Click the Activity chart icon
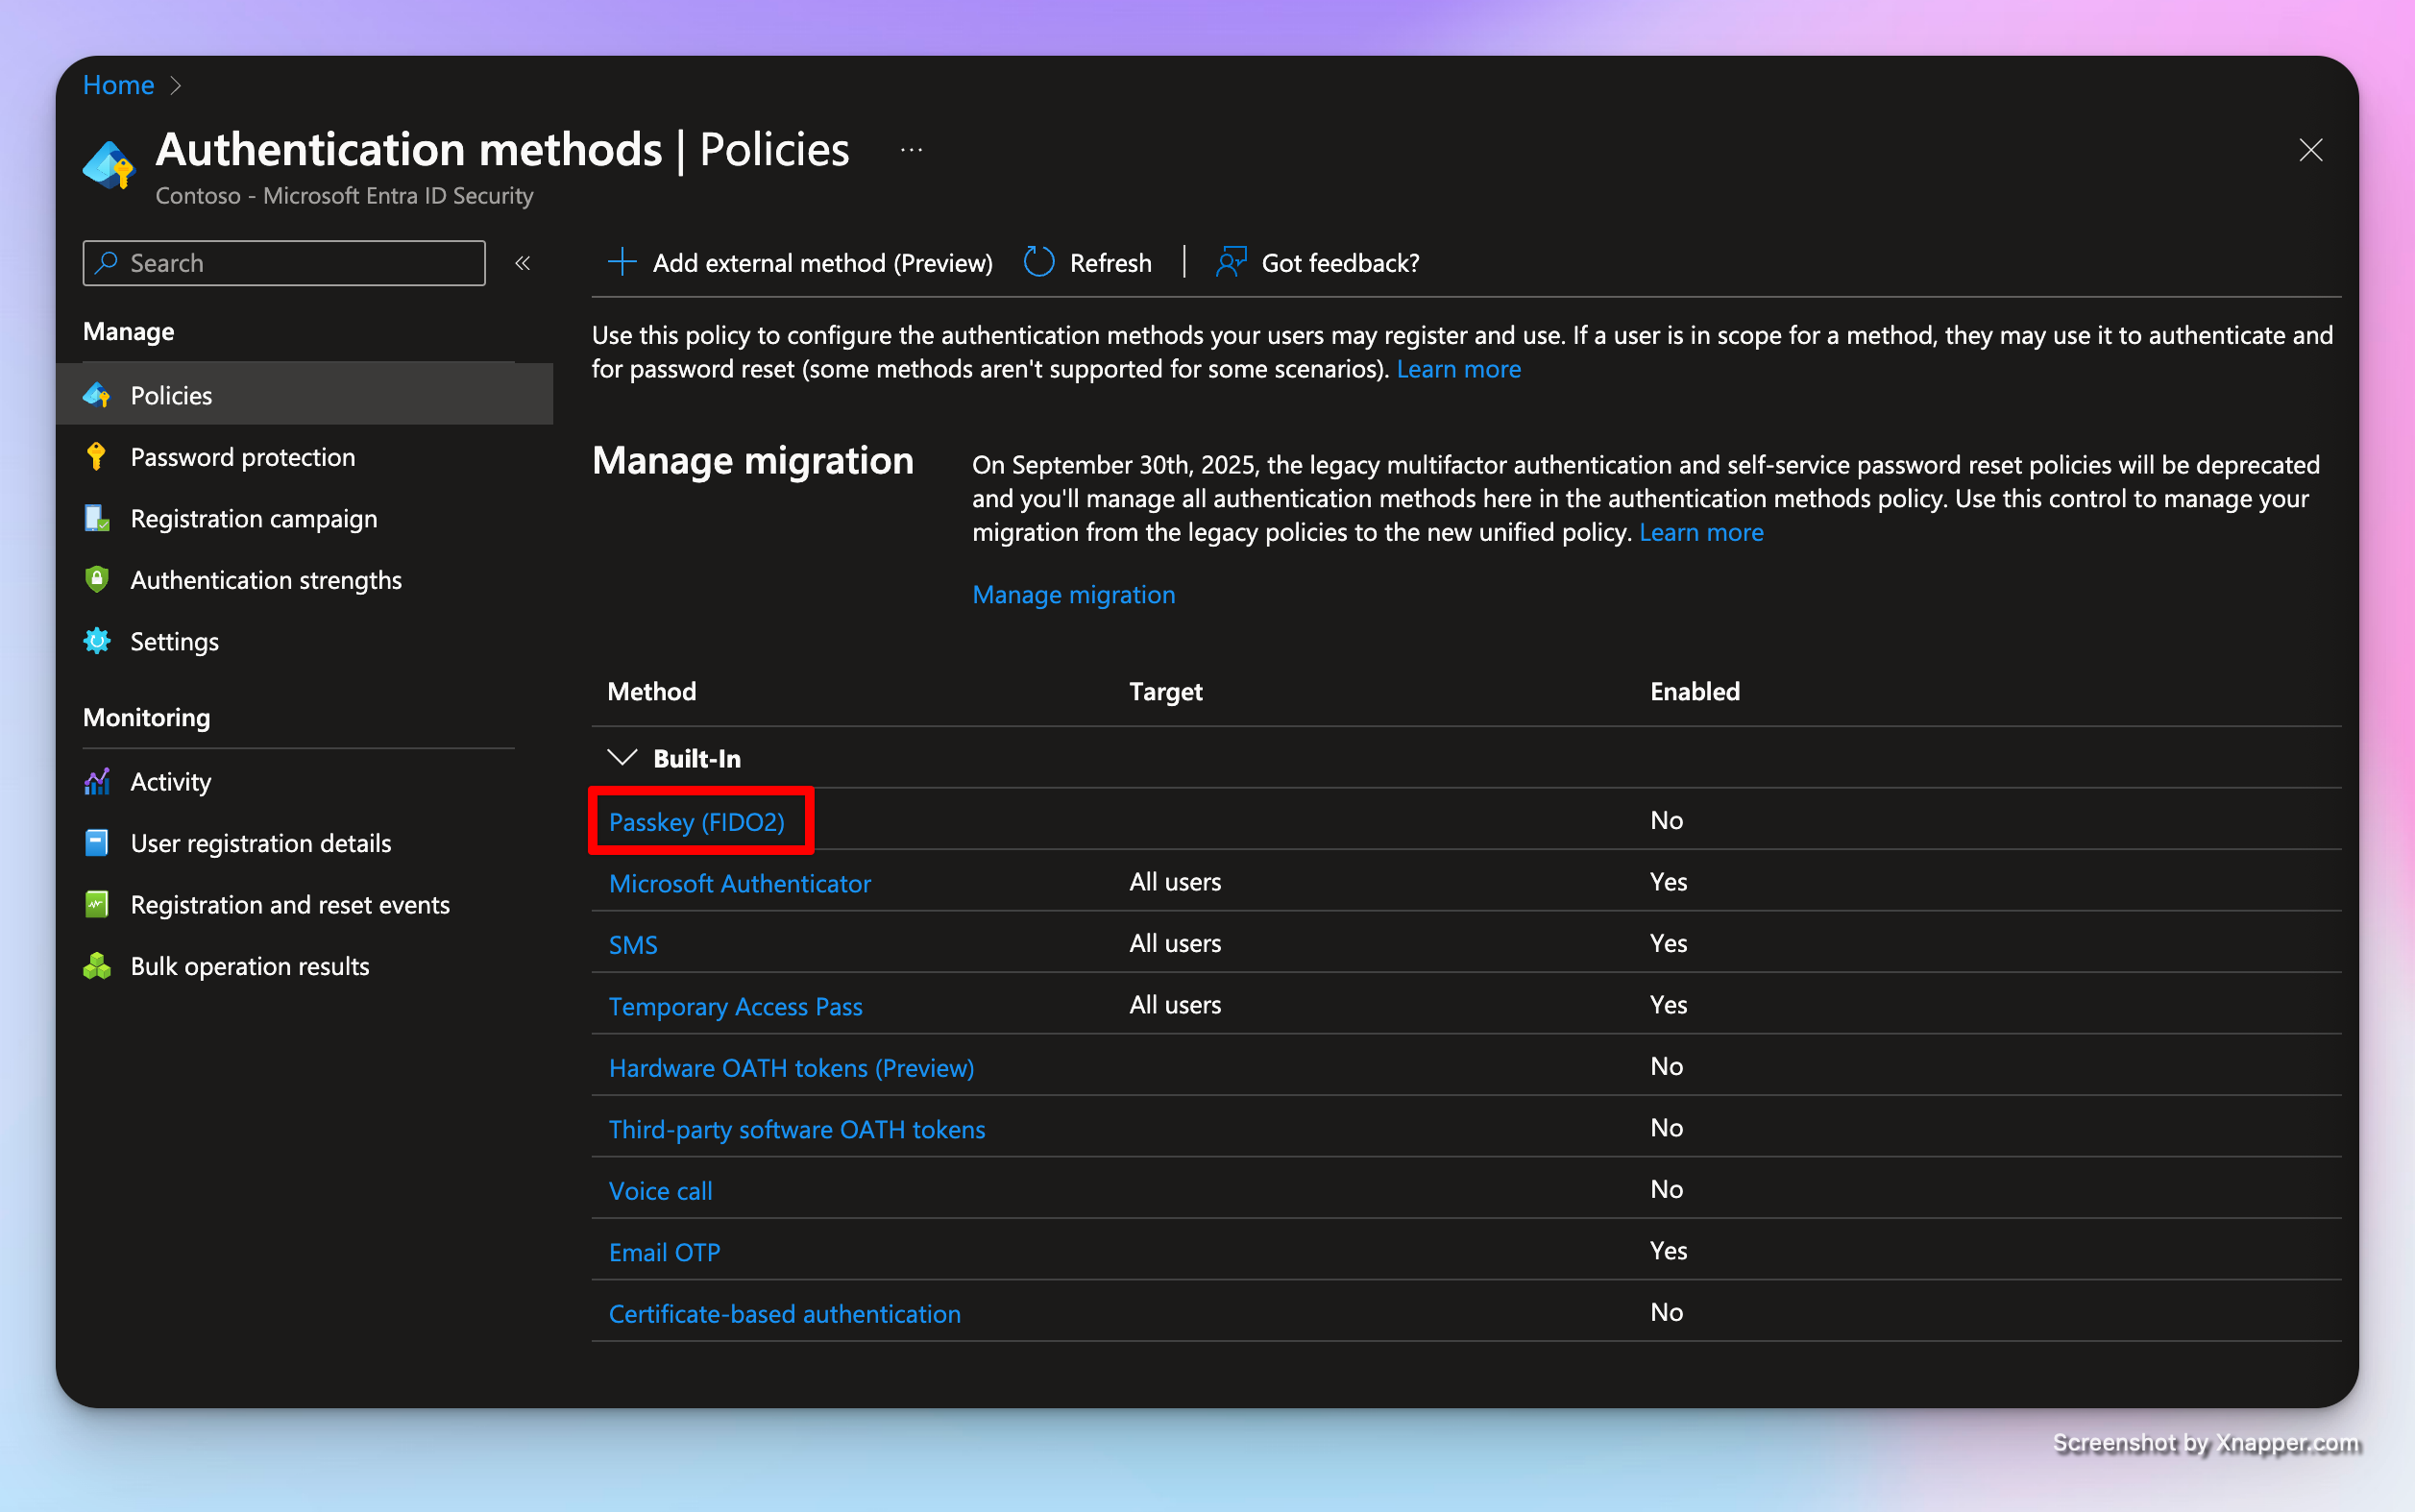This screenshot has width=2415, height=1512. click(x=96, y=782)
